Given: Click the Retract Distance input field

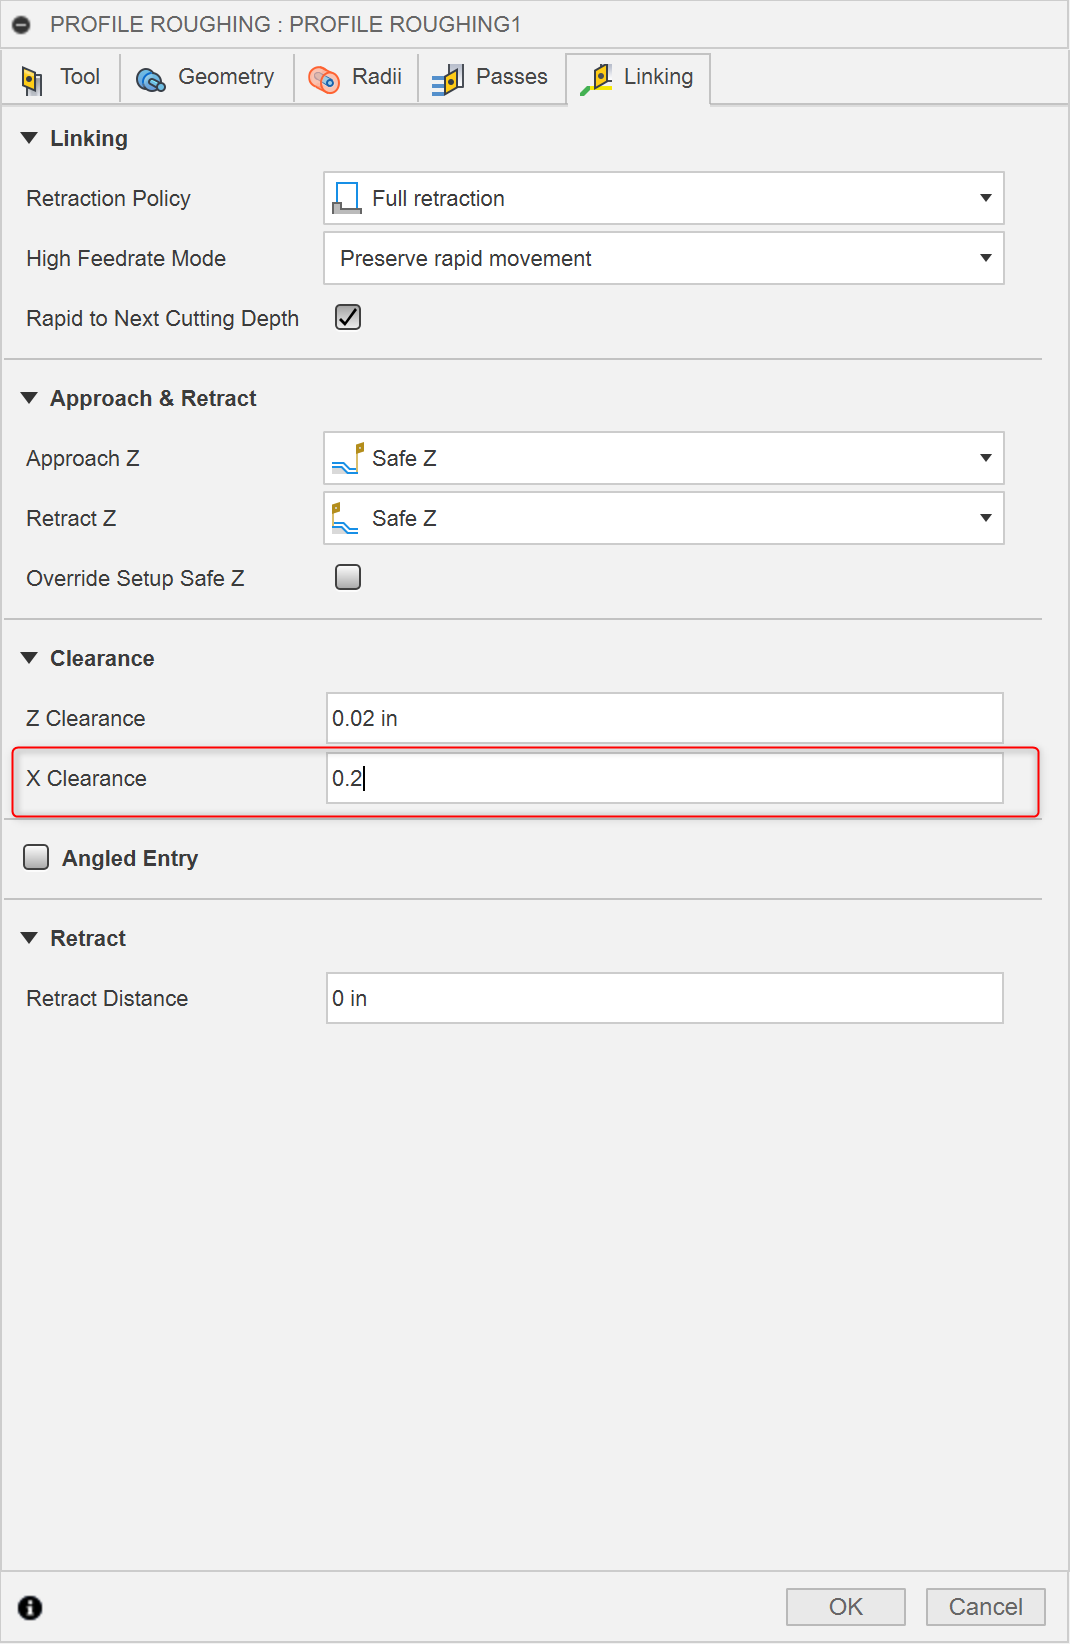Looking at the screenshot, I should tap(664, 998).
